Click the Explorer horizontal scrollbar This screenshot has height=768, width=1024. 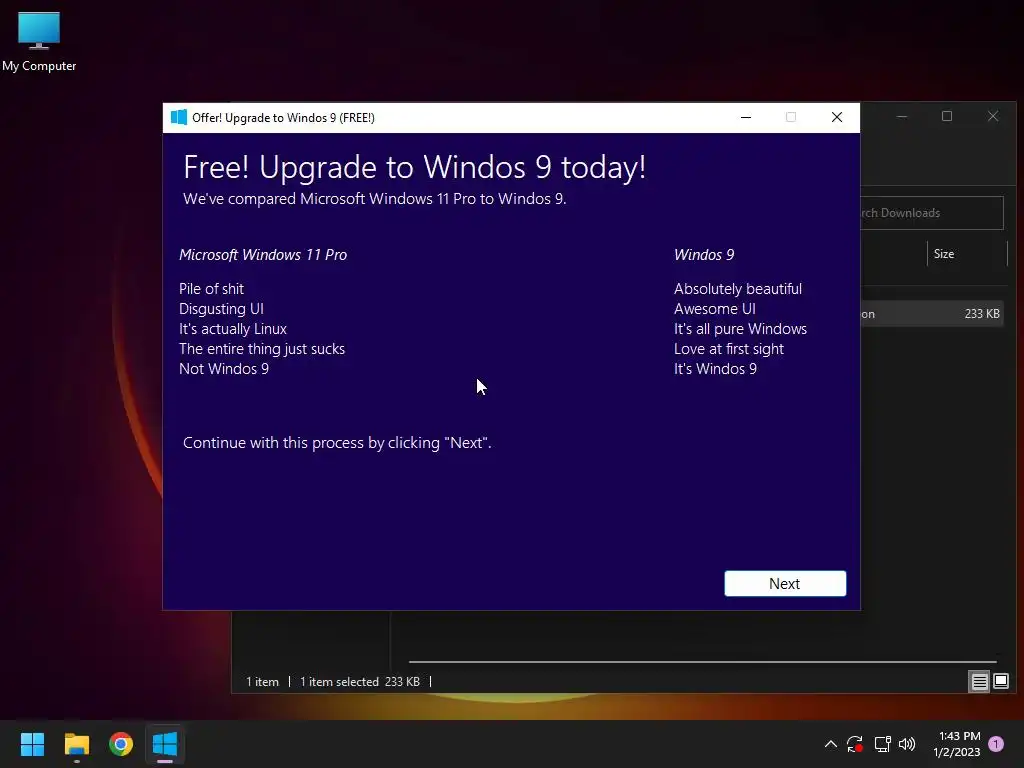(703, 662)
